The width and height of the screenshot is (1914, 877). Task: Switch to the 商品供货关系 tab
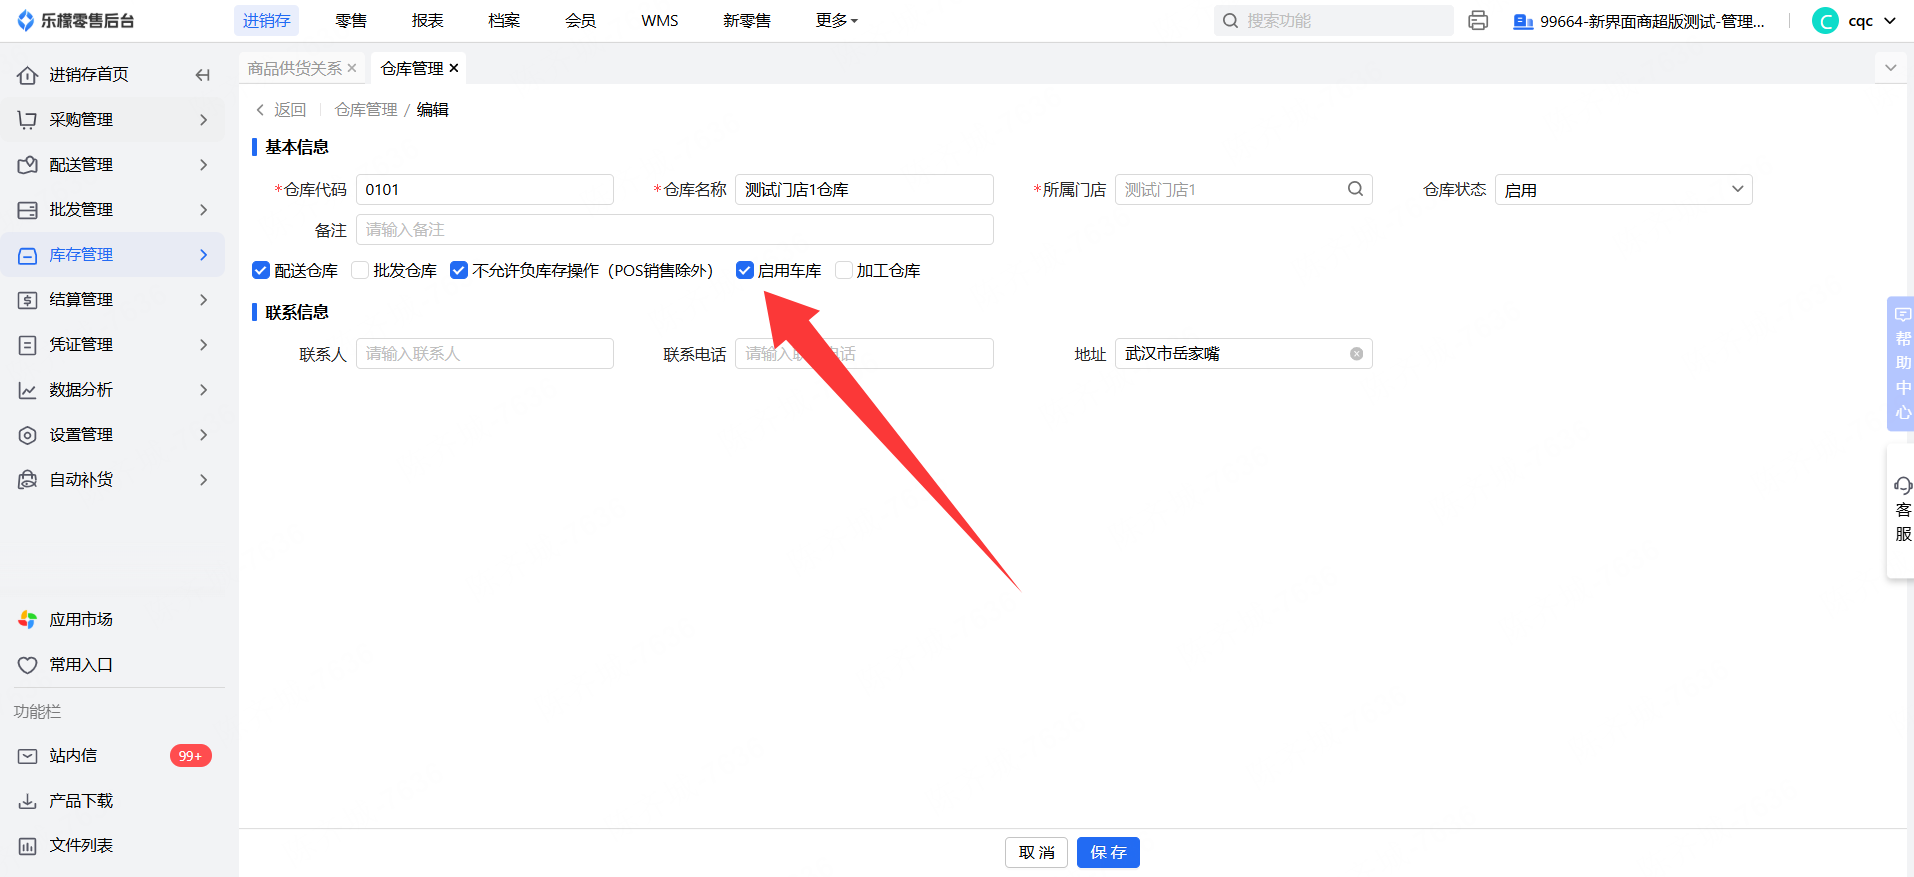coord(295,68)
